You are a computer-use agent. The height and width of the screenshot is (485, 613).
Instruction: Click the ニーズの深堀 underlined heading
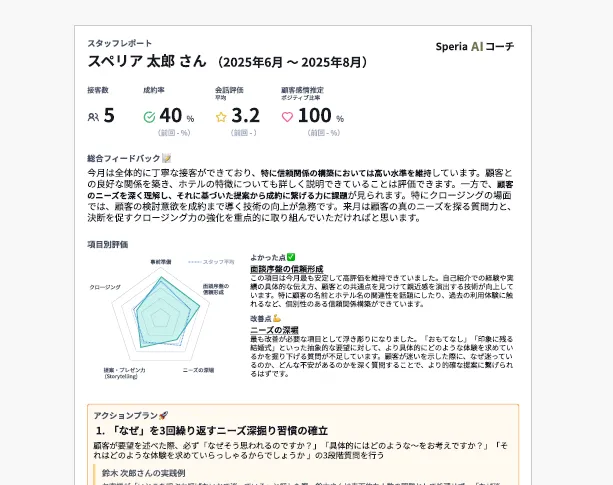click(x=274, y=329)
